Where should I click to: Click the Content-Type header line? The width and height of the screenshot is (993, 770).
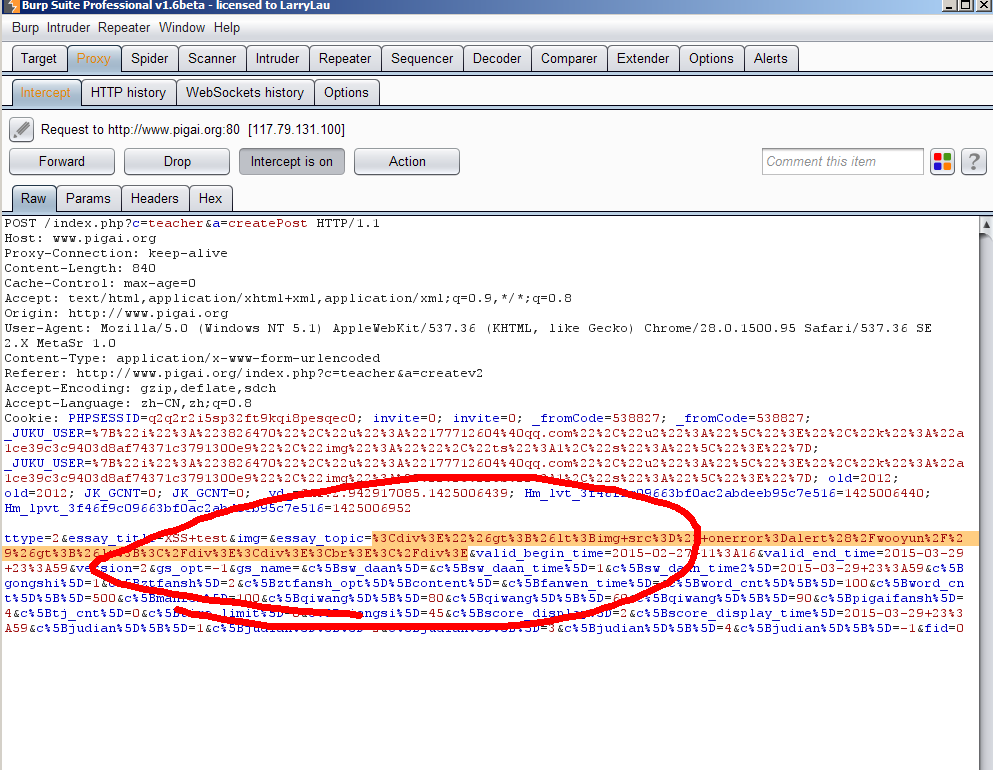[x=193, y=358]
